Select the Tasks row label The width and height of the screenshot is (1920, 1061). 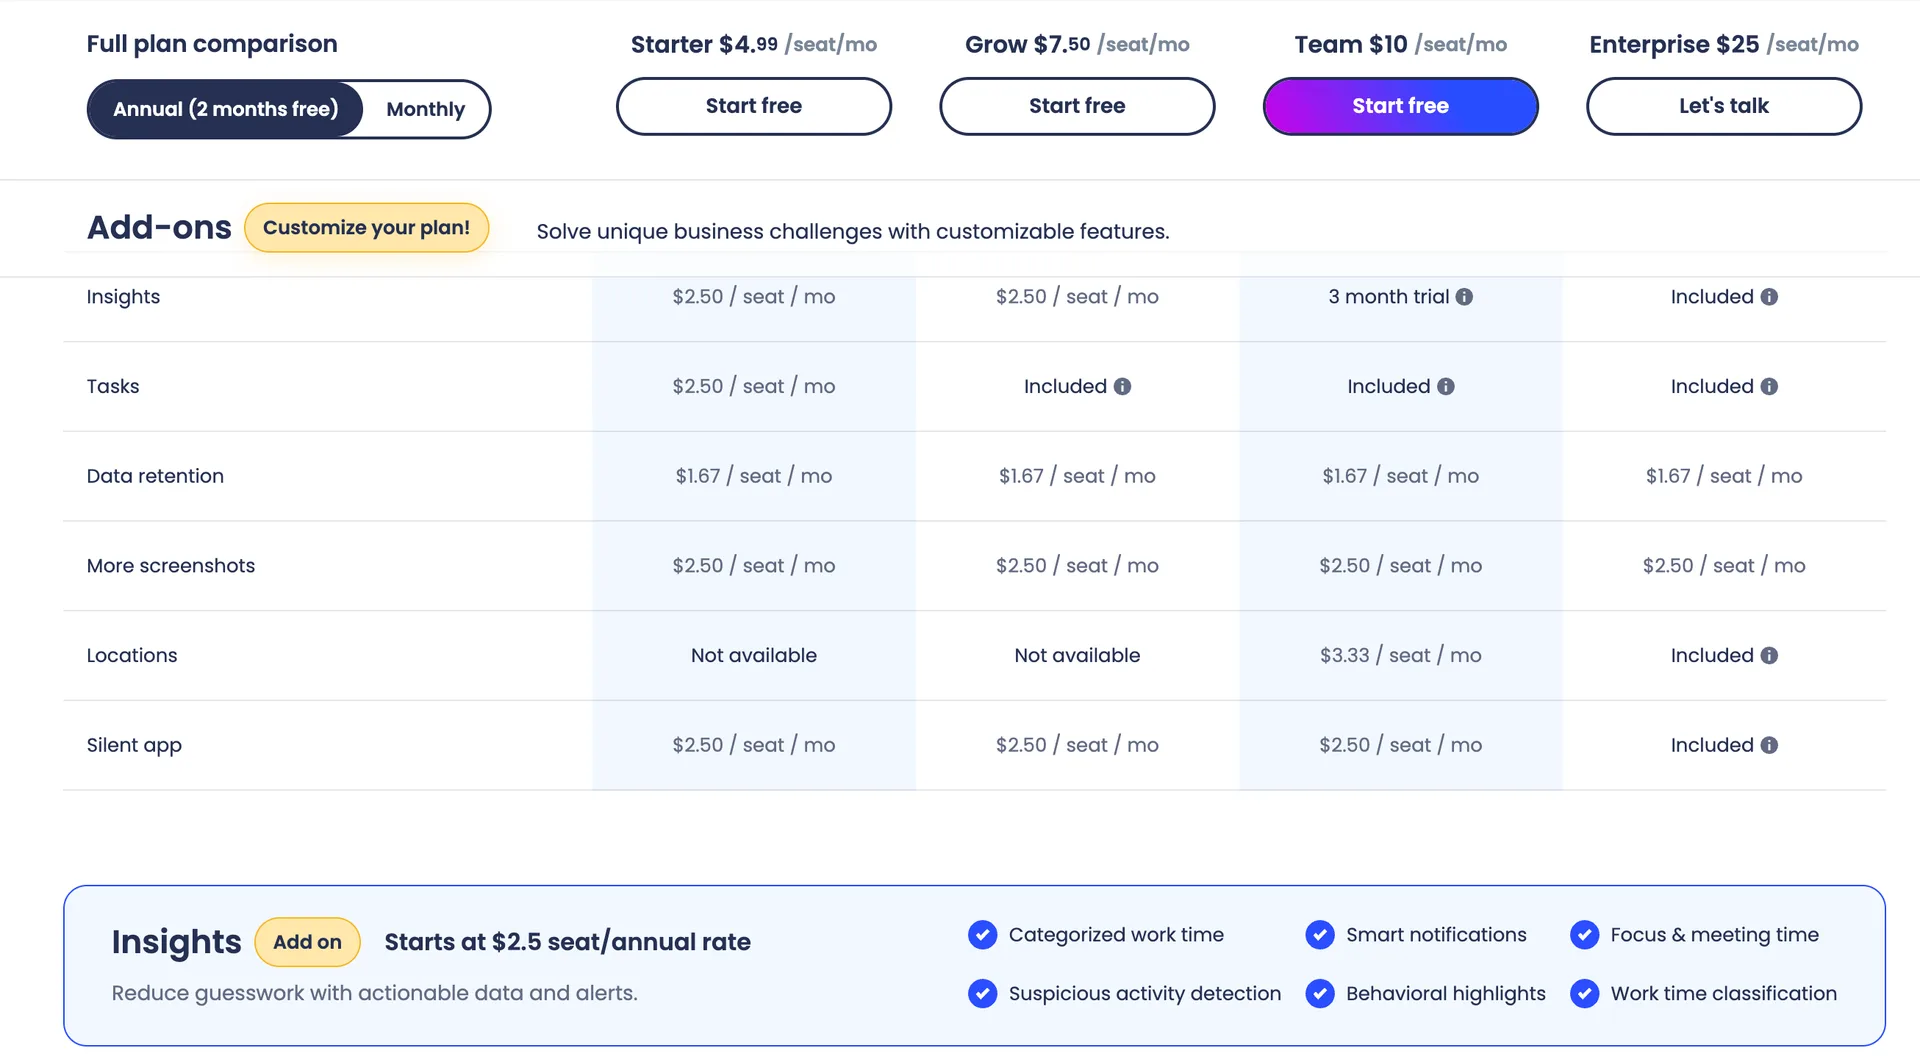point(113,387)
